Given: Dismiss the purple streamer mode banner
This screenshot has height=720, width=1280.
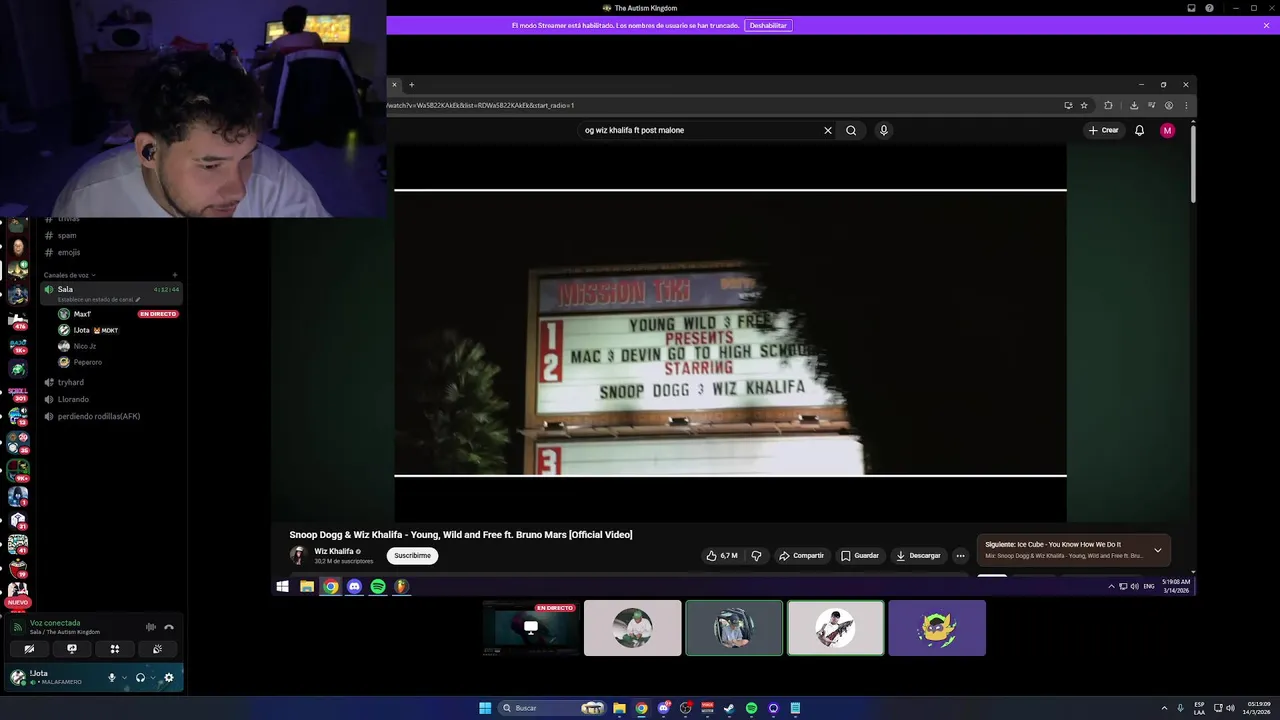Looking at the screenshot, I should [x=1266, y=25].
